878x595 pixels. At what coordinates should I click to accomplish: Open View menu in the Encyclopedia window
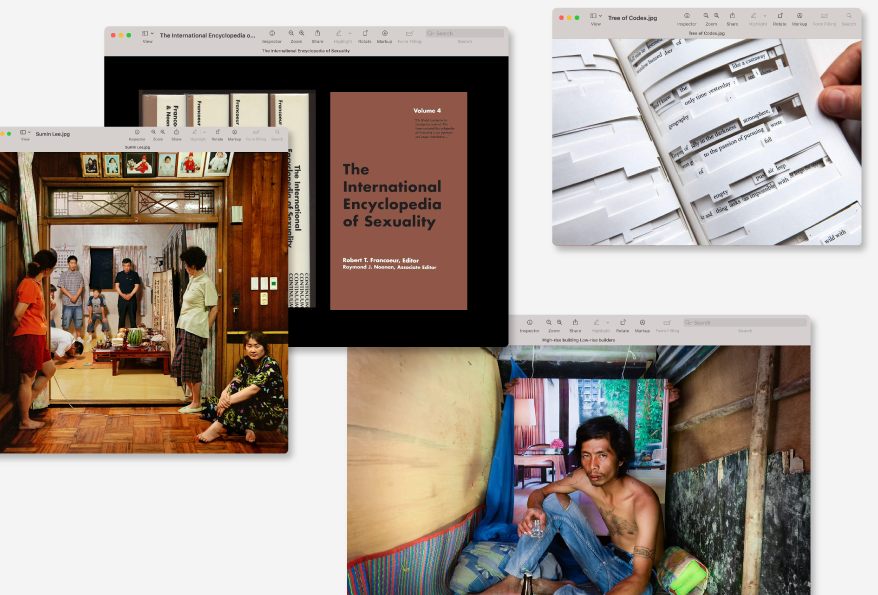pyautogui.click(x=147, y=34)
